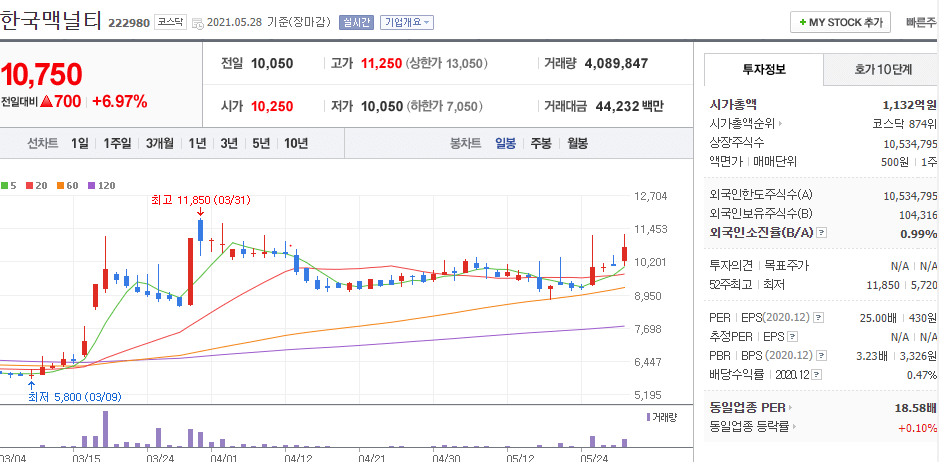Open help icon next to 배당수익률 2020.12
The image size is (939, 462).
point(817,375)
